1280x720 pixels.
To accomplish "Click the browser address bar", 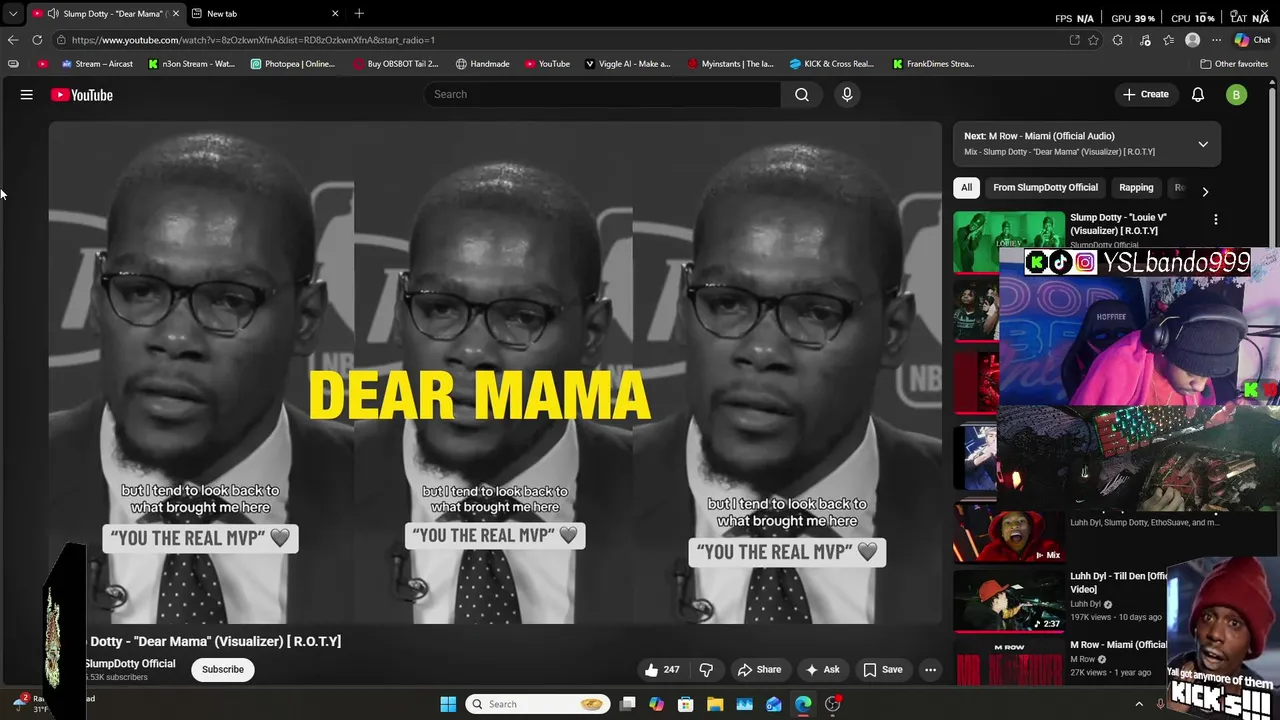I will coord(560,40).
